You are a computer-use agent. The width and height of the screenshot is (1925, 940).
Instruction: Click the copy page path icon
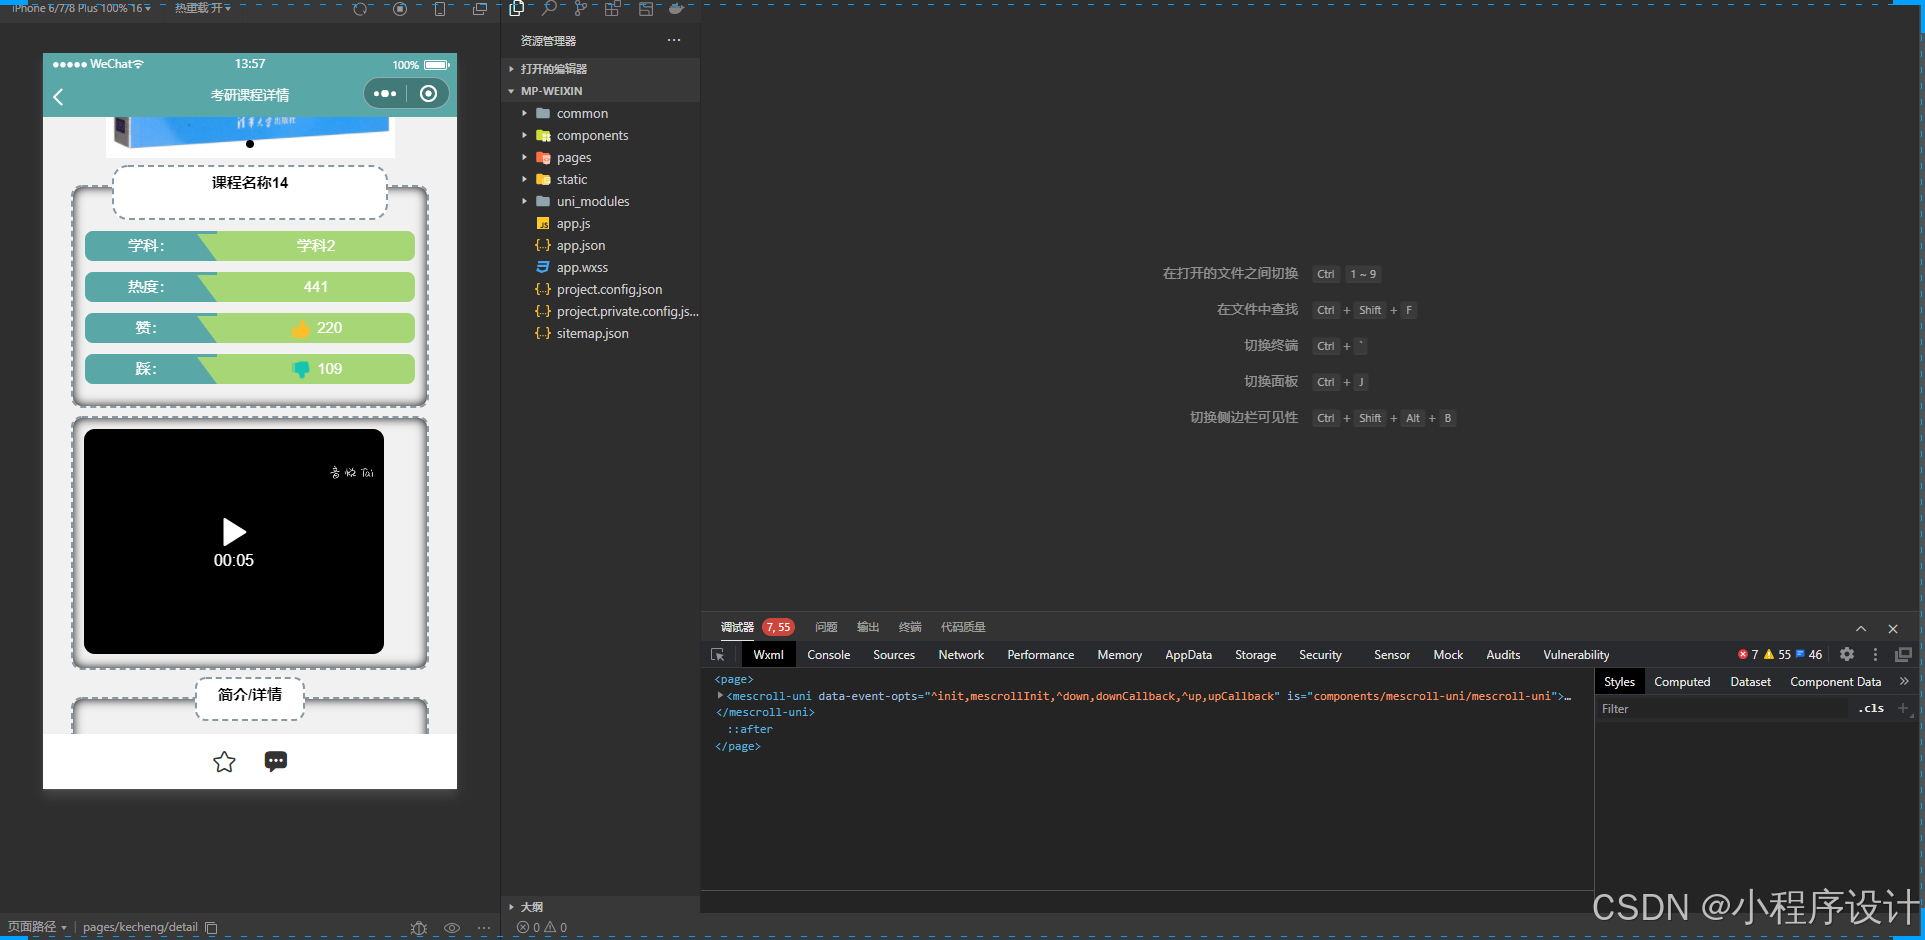pyautogui.click(x=211, y=928)
